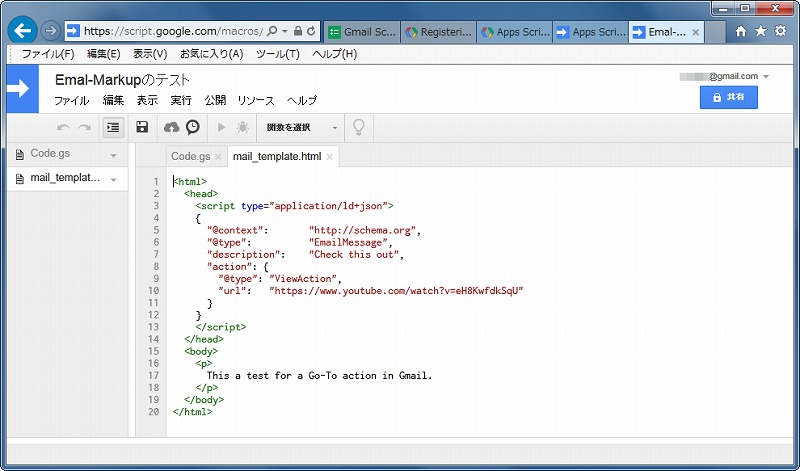Click the browser forward button
Image resolution: width=800 pixels, height=471 pixels.
[50, 32]
